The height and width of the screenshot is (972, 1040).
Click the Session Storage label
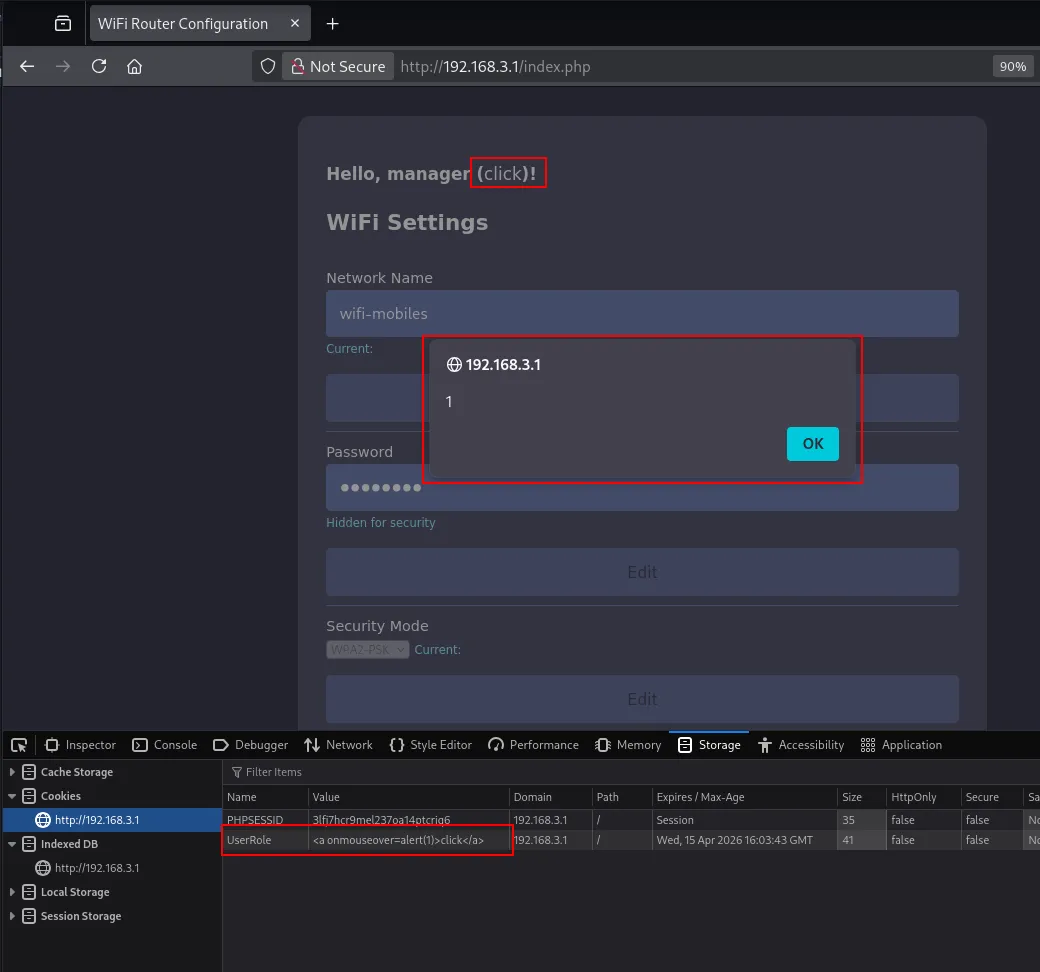tap(81, 916)
